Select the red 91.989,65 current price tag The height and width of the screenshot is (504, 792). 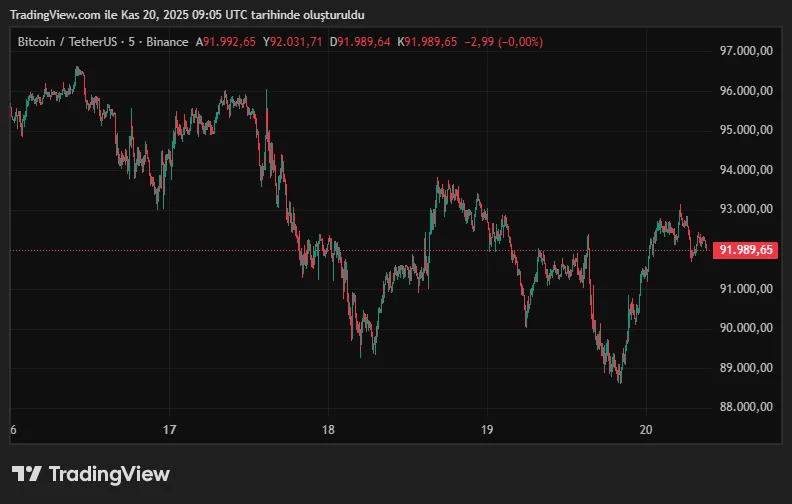coord(746,250)
